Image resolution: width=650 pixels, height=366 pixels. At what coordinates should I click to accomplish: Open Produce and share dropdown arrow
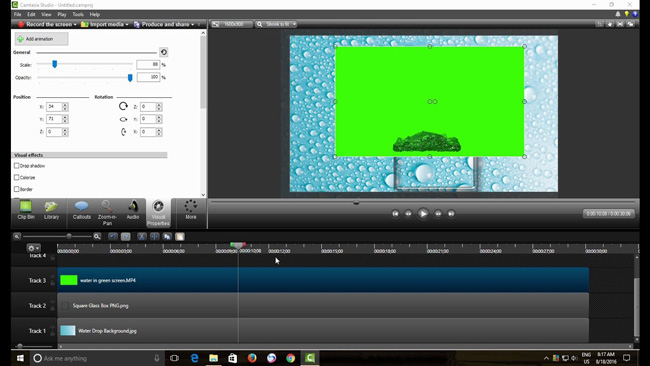tap(193, 24)
